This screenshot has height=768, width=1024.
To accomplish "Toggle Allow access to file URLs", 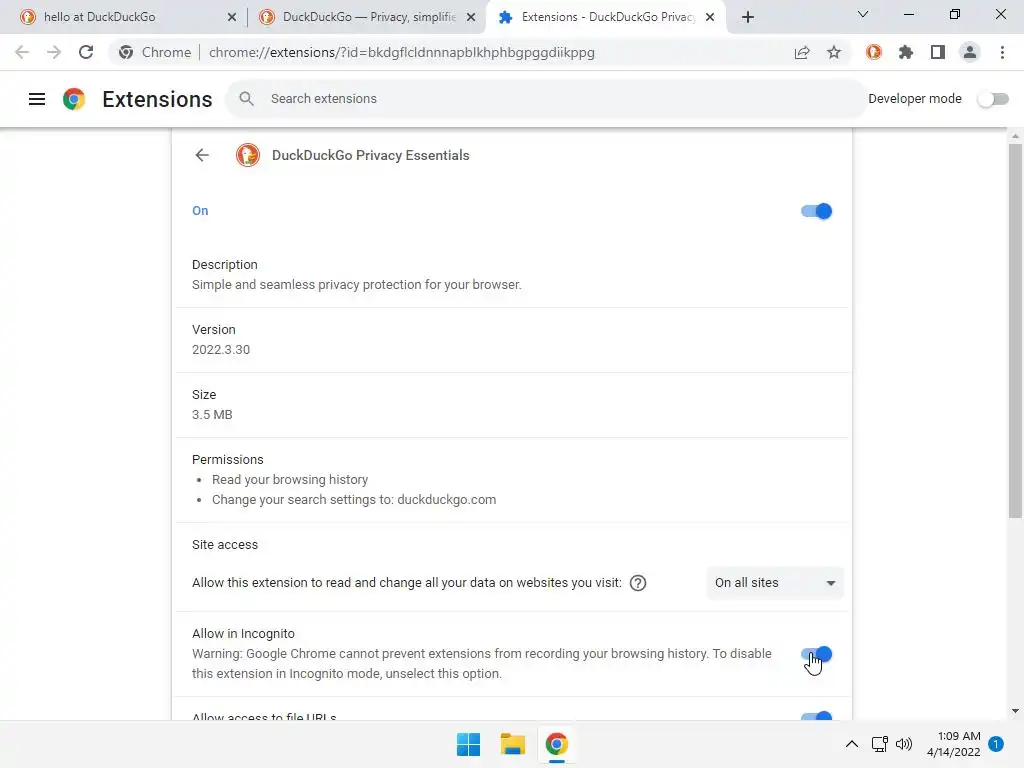I will (x=816, y=716).
